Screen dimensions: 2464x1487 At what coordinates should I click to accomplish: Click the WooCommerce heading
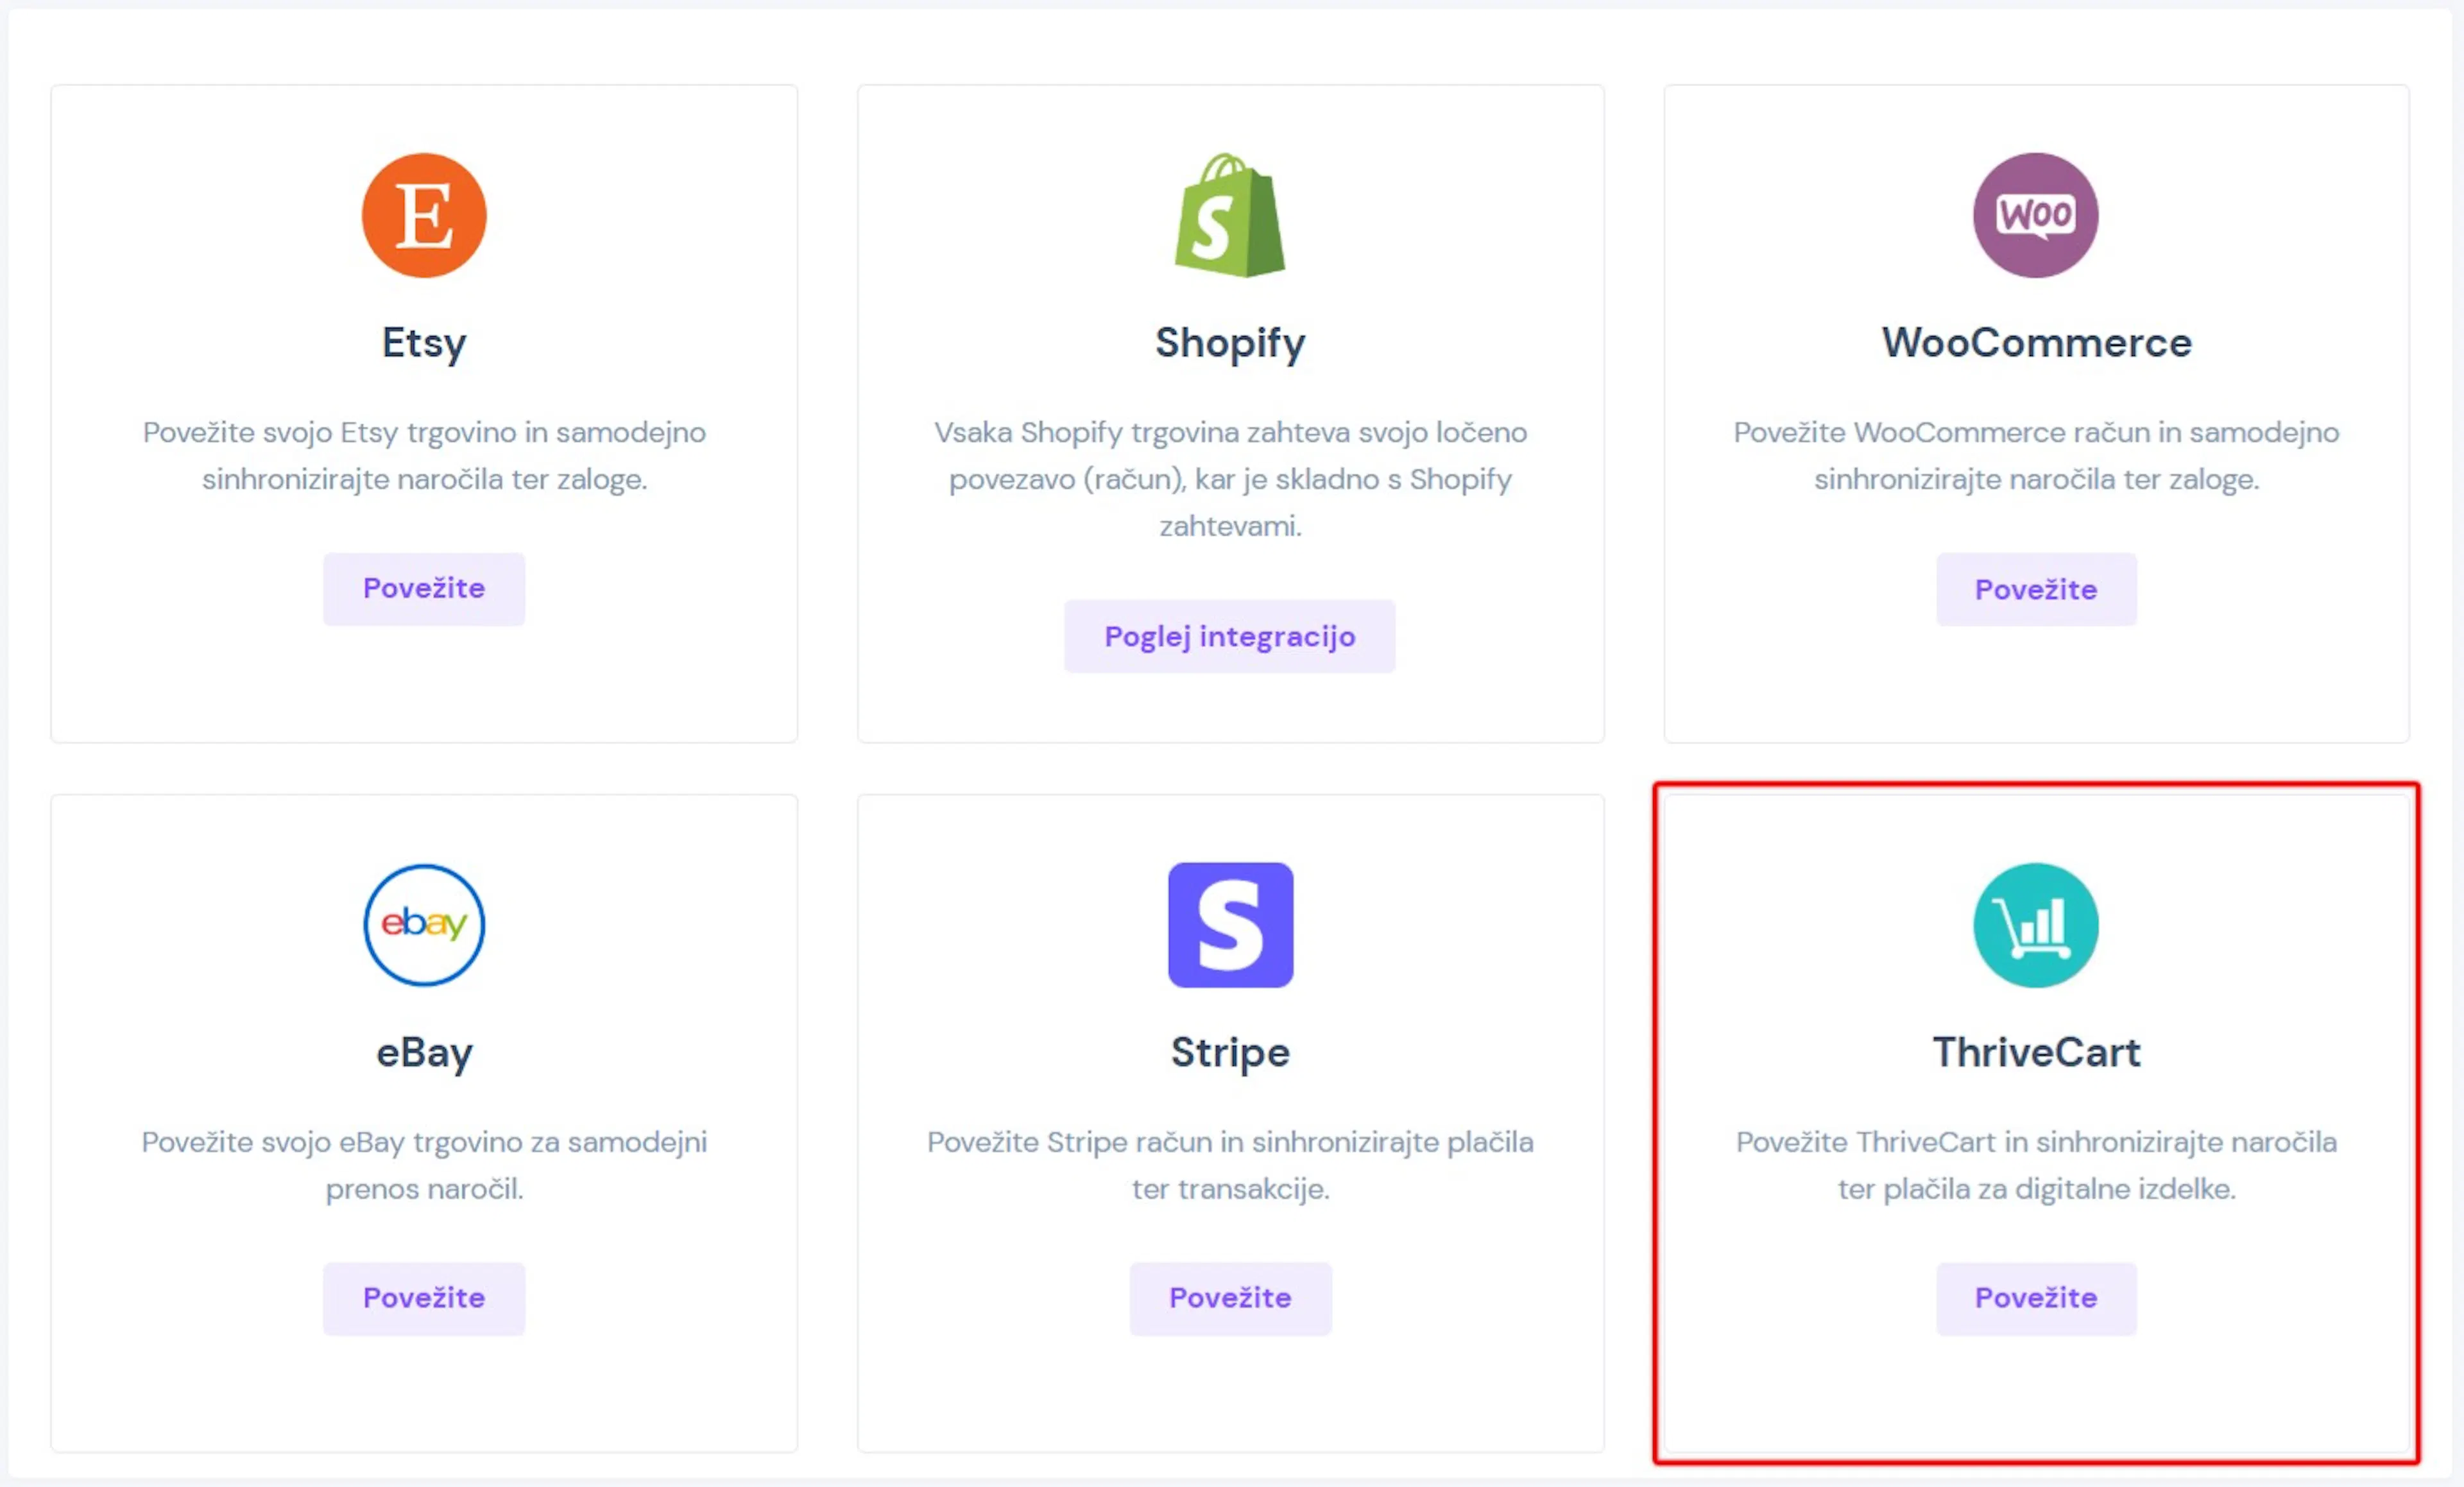2036,343
